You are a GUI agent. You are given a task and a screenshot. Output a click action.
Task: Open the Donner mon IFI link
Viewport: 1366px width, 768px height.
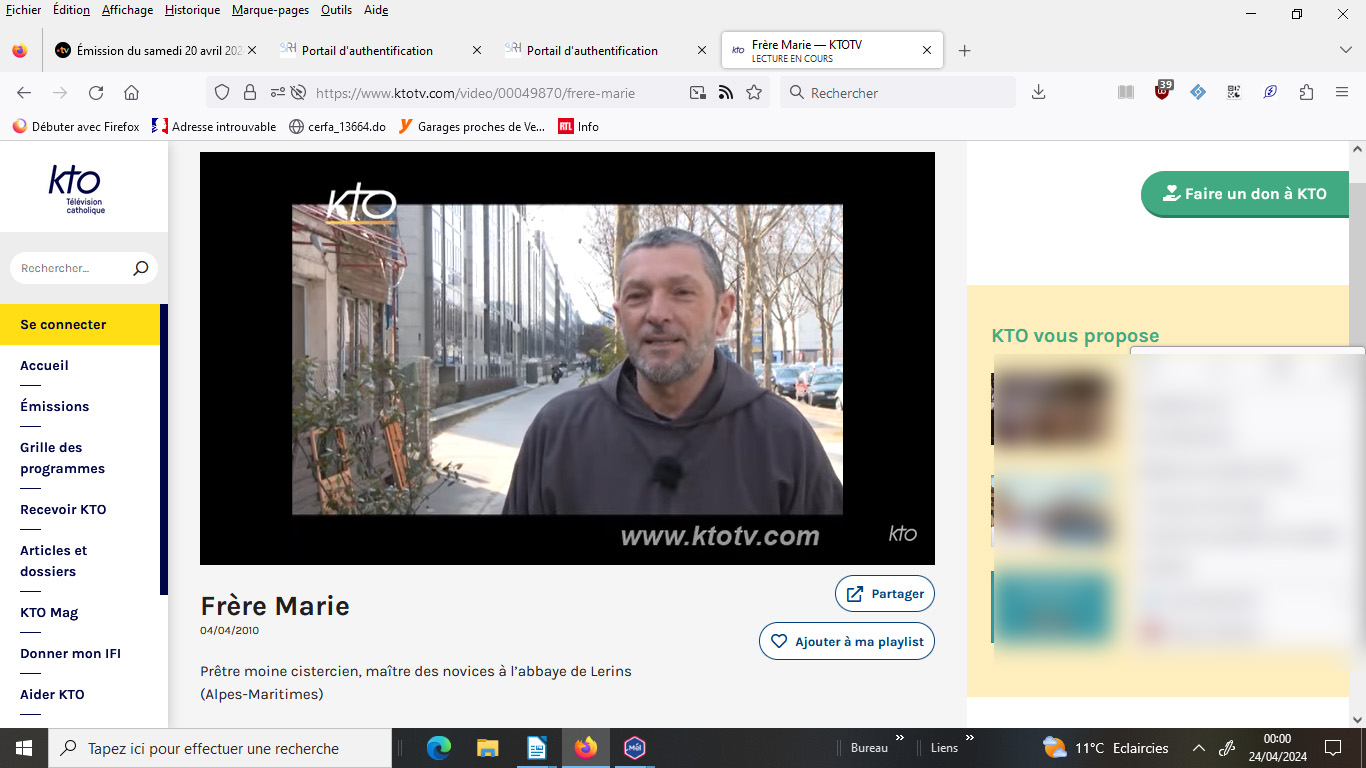70,653
